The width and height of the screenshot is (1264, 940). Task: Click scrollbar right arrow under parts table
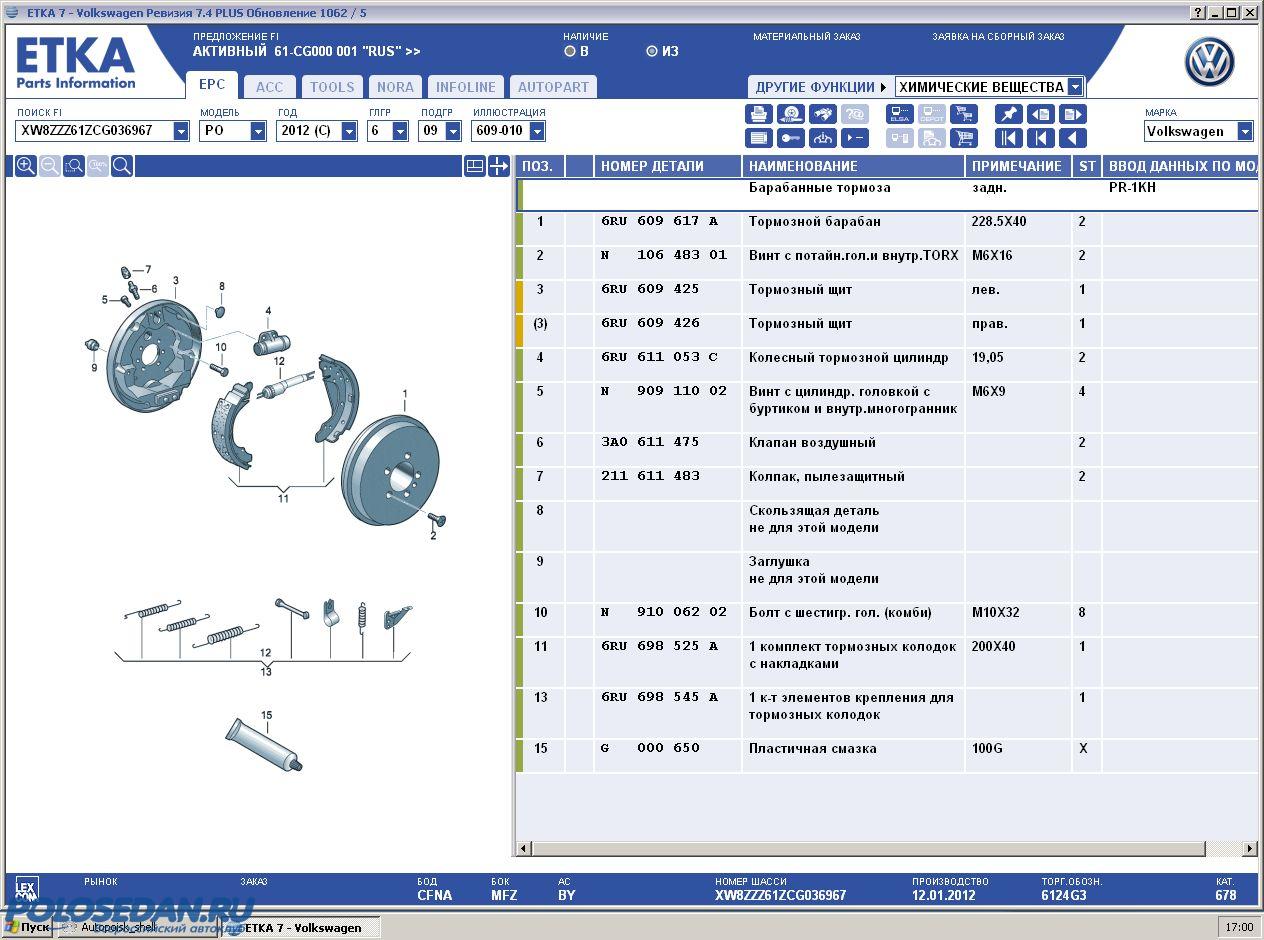1250,849
